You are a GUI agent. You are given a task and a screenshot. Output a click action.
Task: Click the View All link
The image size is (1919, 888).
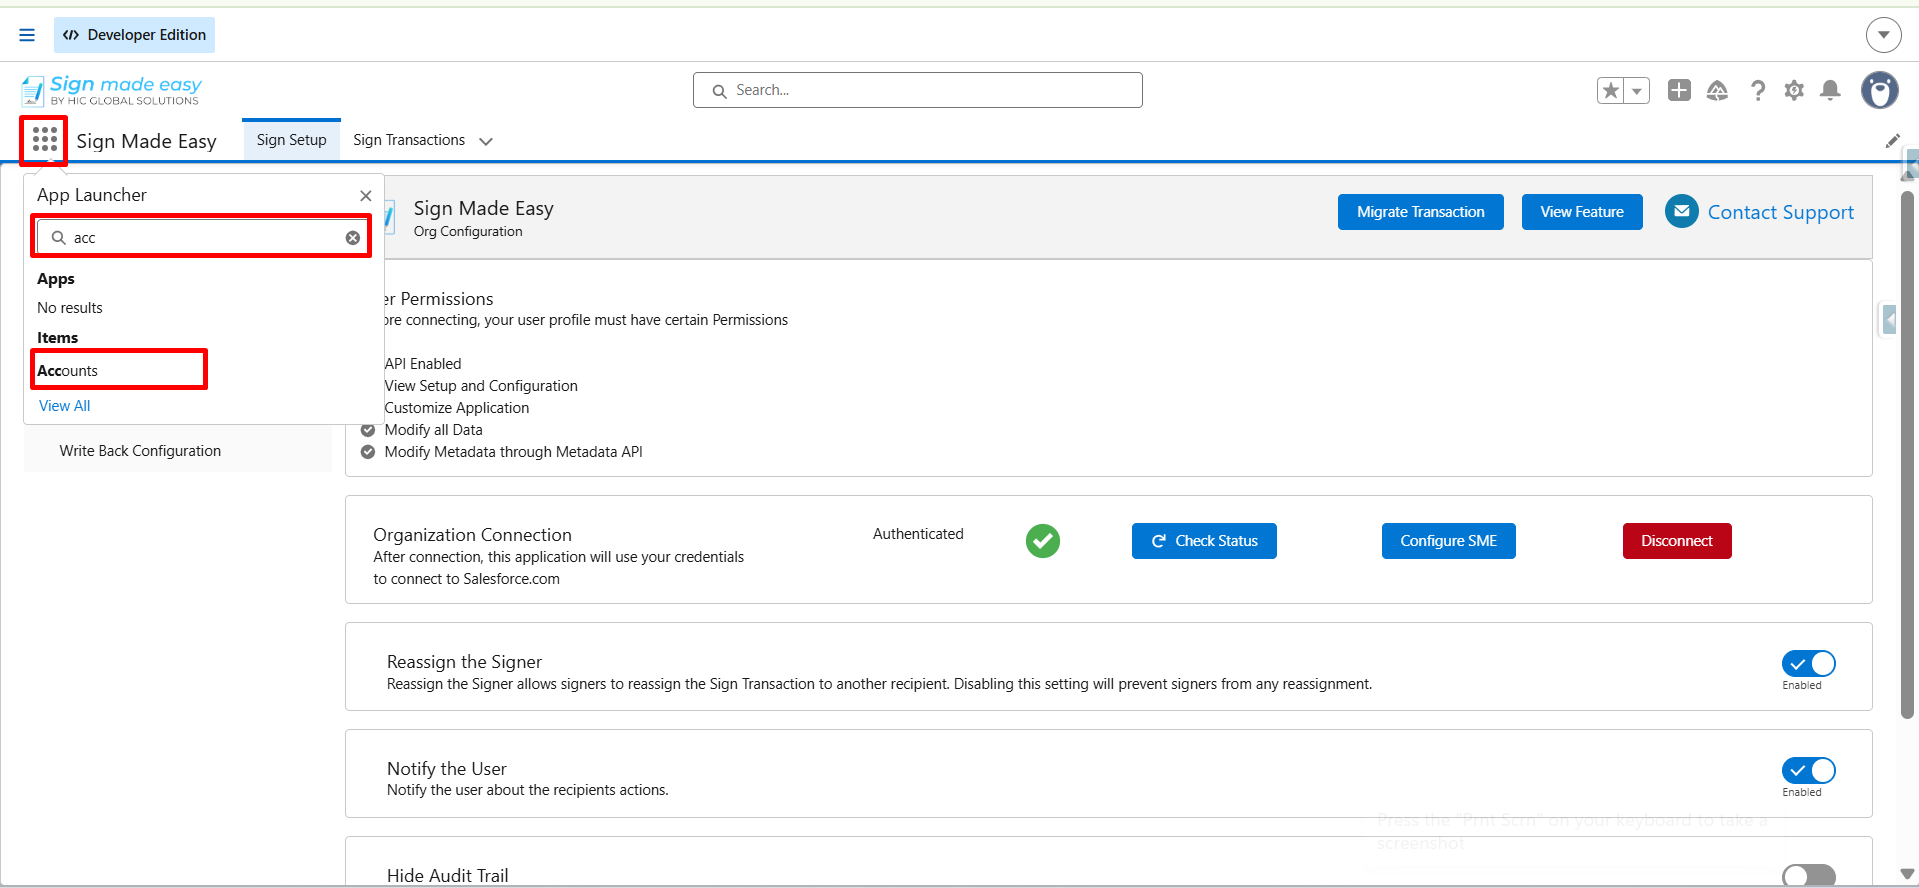65,406
